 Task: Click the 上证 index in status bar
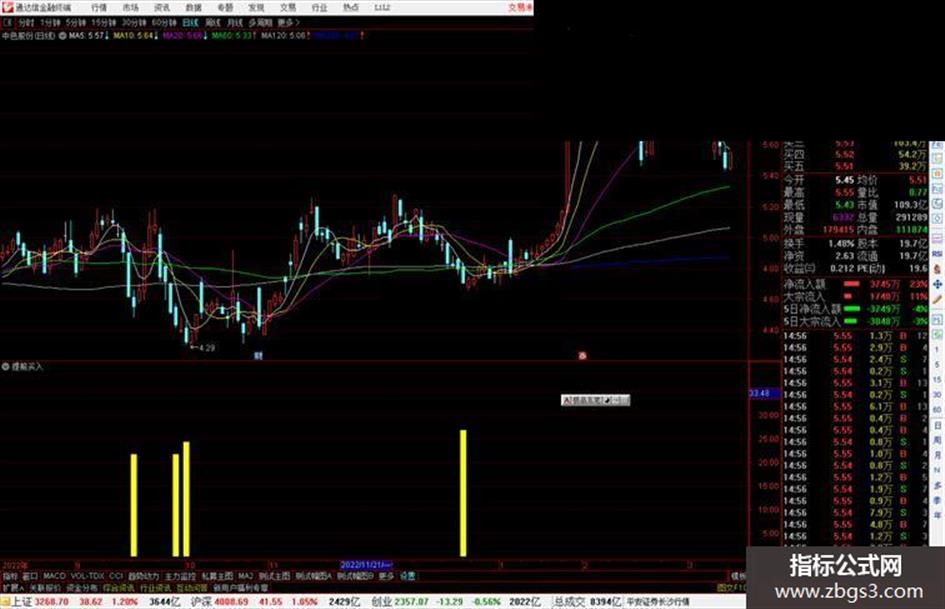point(22,602)
